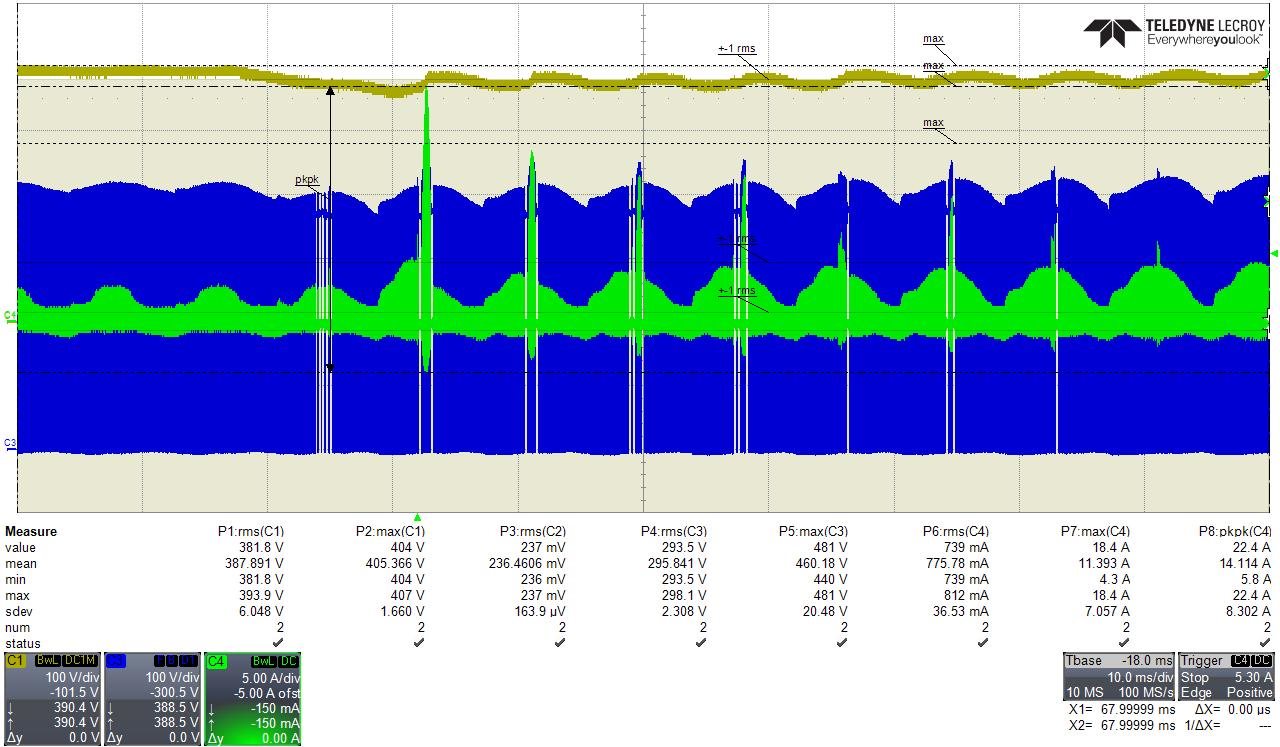
Task: Click the mean value 236.4606 mV
Action: [x=526, y=563]
